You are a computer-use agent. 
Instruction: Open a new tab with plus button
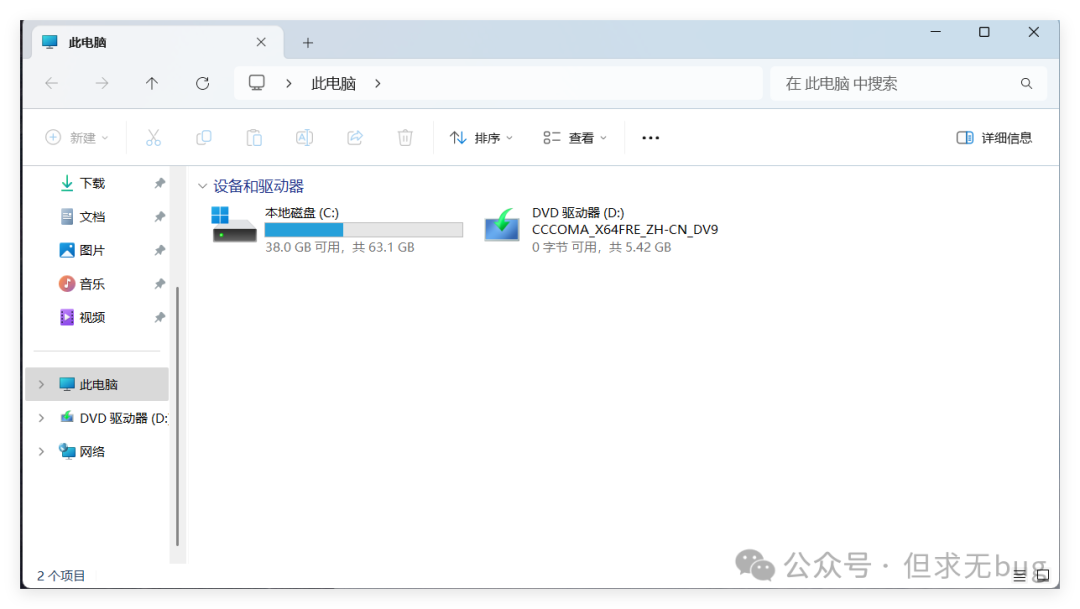[308, 43]
